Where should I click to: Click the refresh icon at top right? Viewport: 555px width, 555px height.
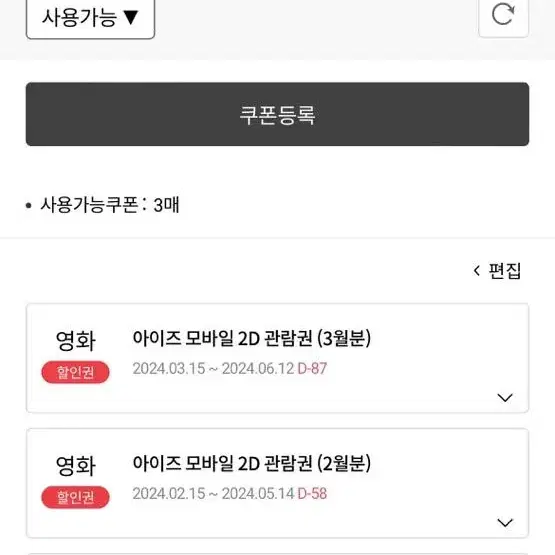(503, 15)
